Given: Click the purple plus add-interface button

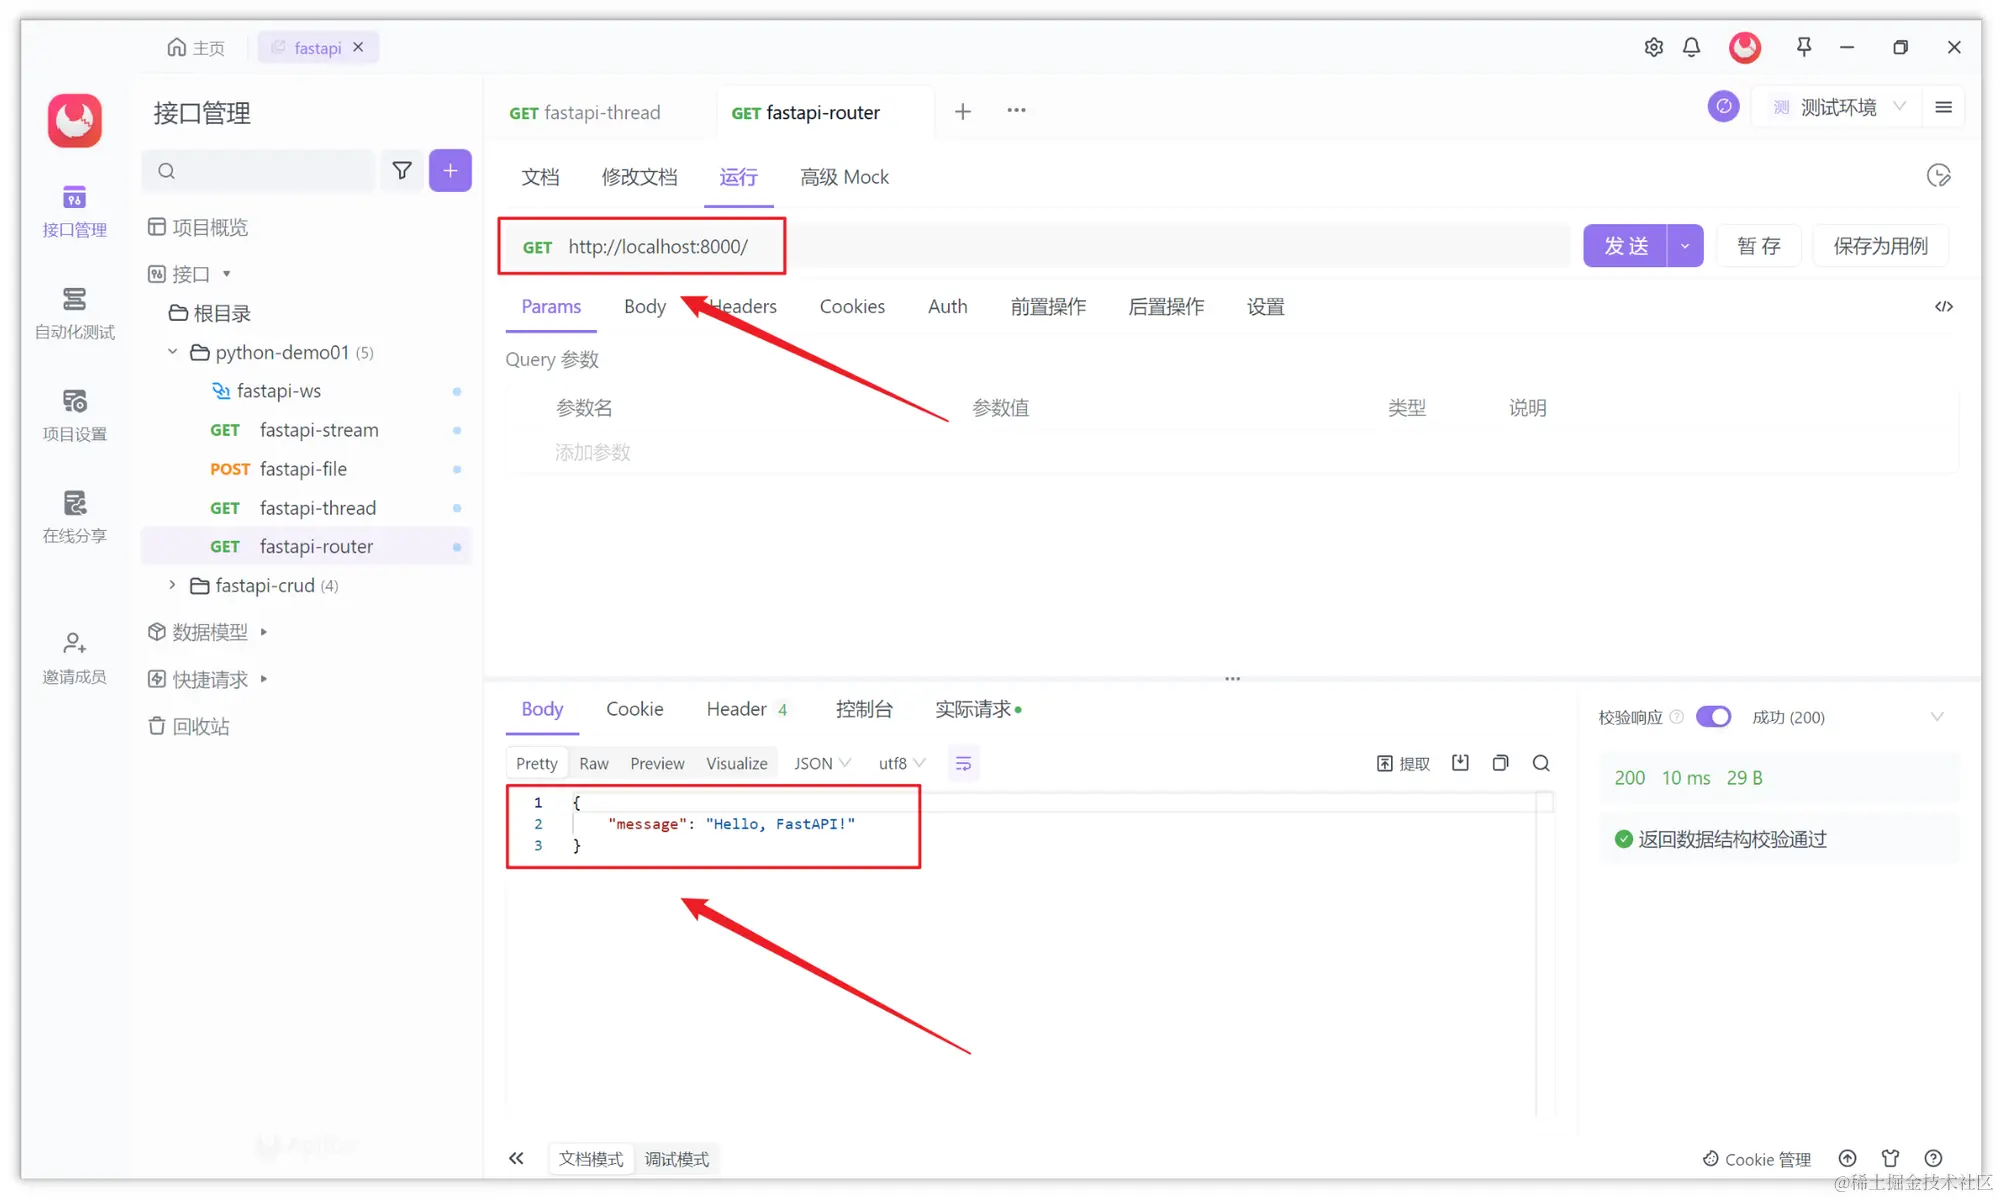Looking at the screenshot, I should pyautogui.click(x=450, y=171).
